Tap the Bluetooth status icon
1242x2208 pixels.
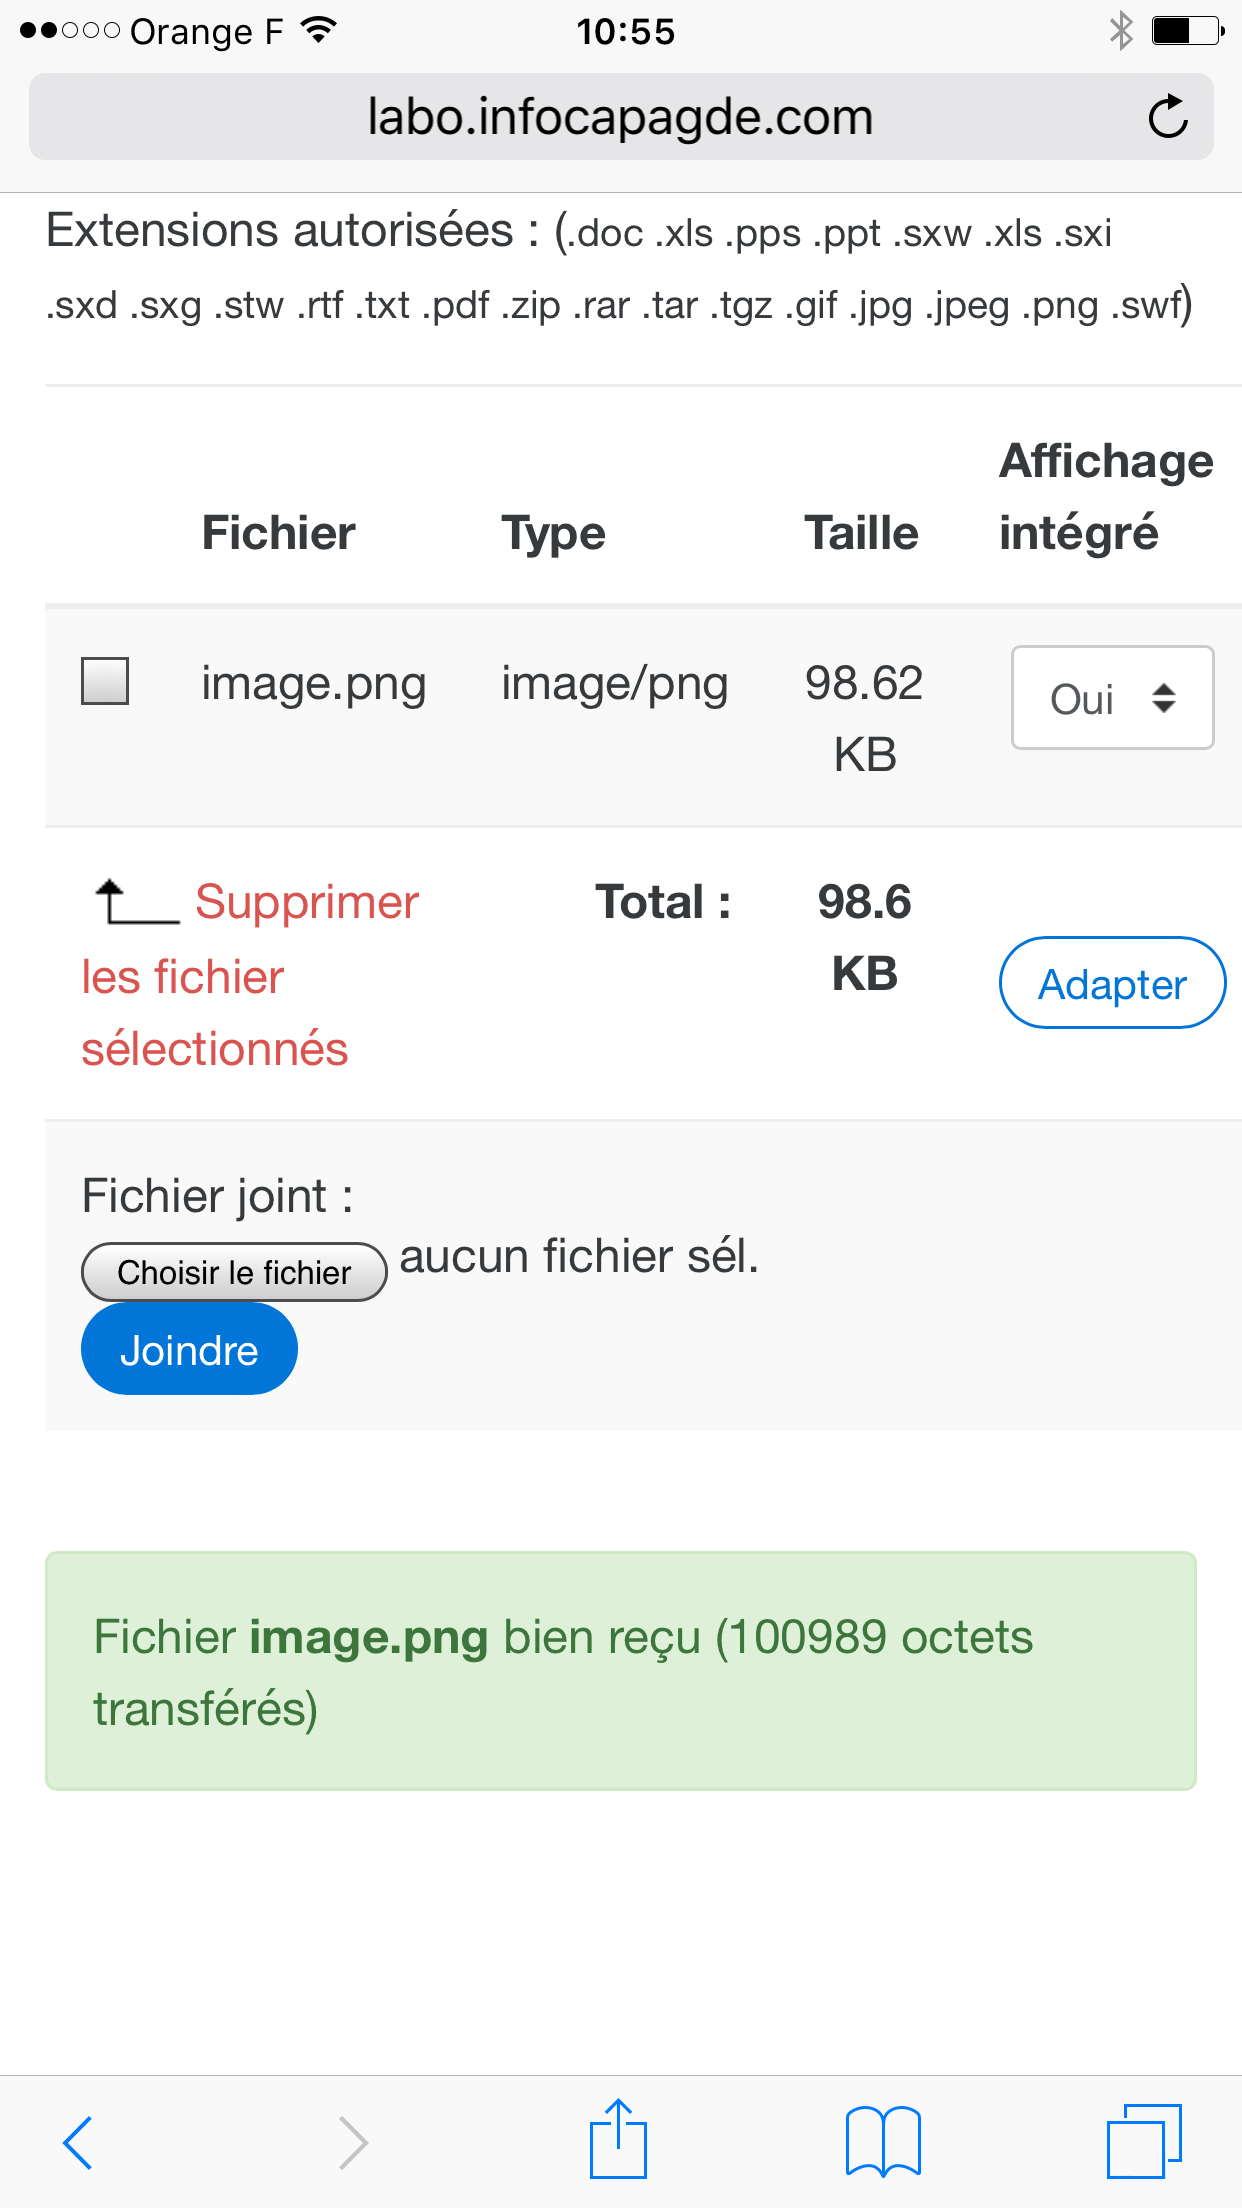point(1121,31)
